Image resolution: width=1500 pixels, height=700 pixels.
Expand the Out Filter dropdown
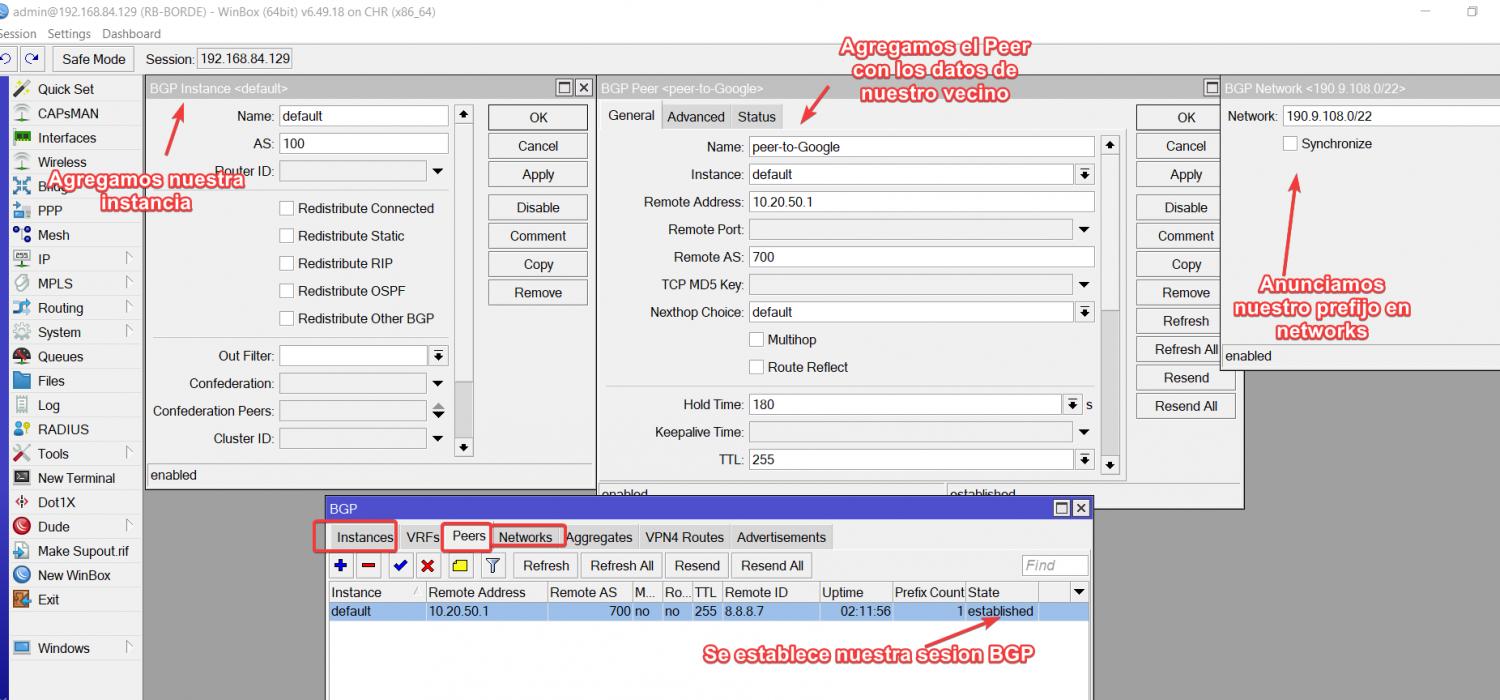pos(438,356)
